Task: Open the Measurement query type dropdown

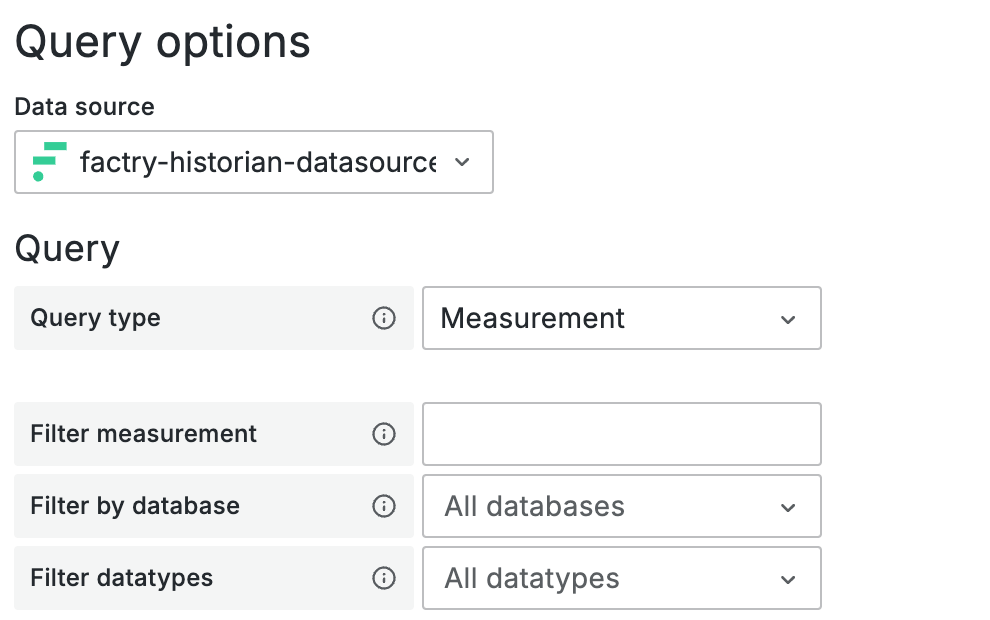Action: pyautogui.click(x=622, y=318)
